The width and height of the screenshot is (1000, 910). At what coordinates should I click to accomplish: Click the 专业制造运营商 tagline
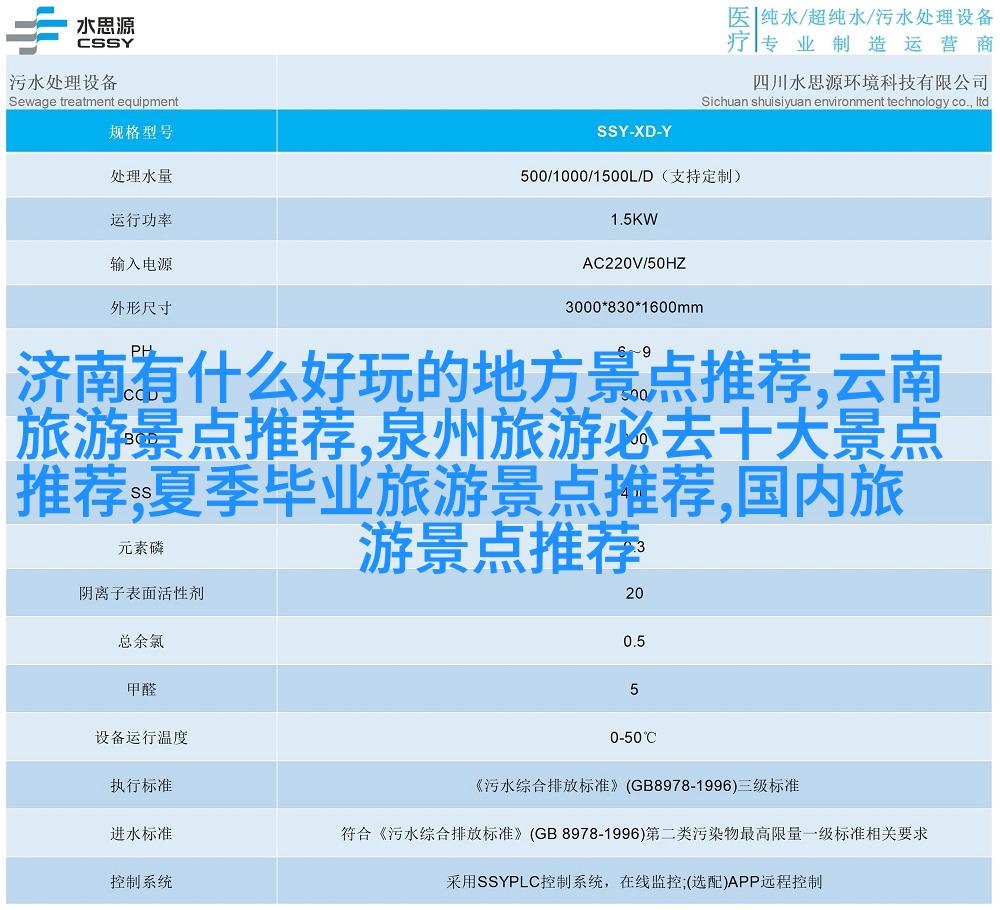[x=877, y=44]
